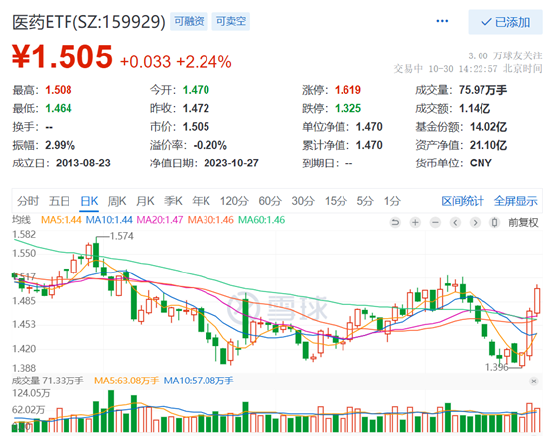
Task: Move chart left with left-arrow icon
Action: click(x=455, y=222)
